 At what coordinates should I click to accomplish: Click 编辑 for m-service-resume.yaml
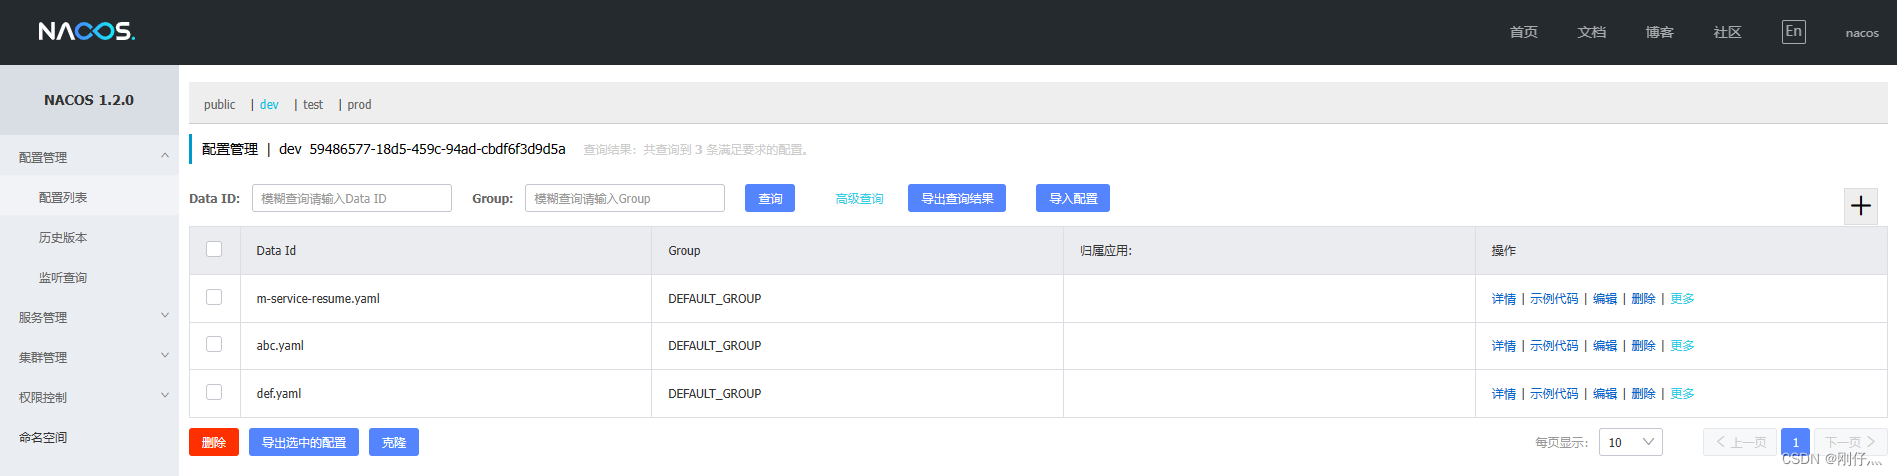1605,299
